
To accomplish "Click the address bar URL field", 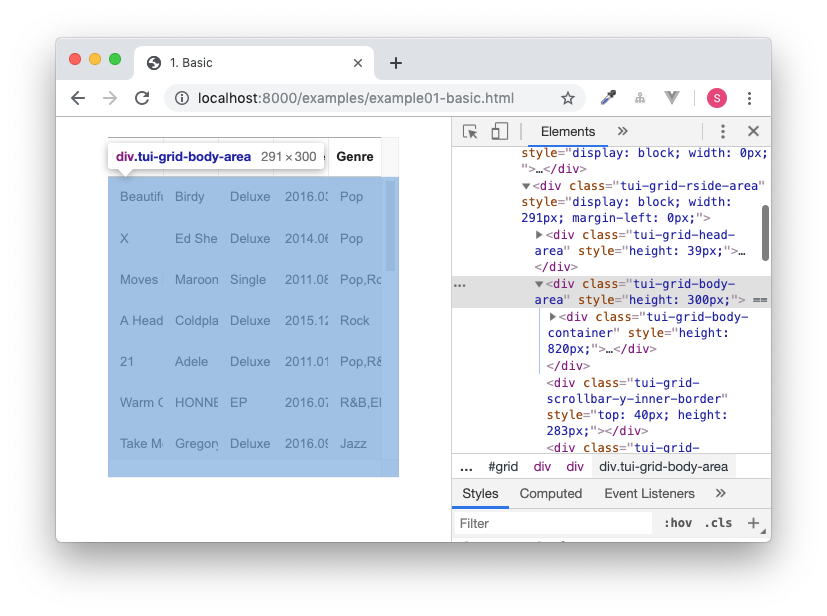I will (x=356, y=98).
